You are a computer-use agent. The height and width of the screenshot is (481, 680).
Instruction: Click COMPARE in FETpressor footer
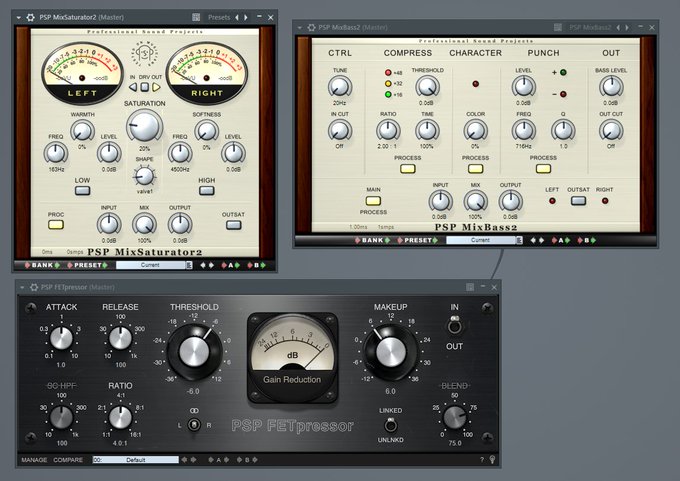[68, 460]
